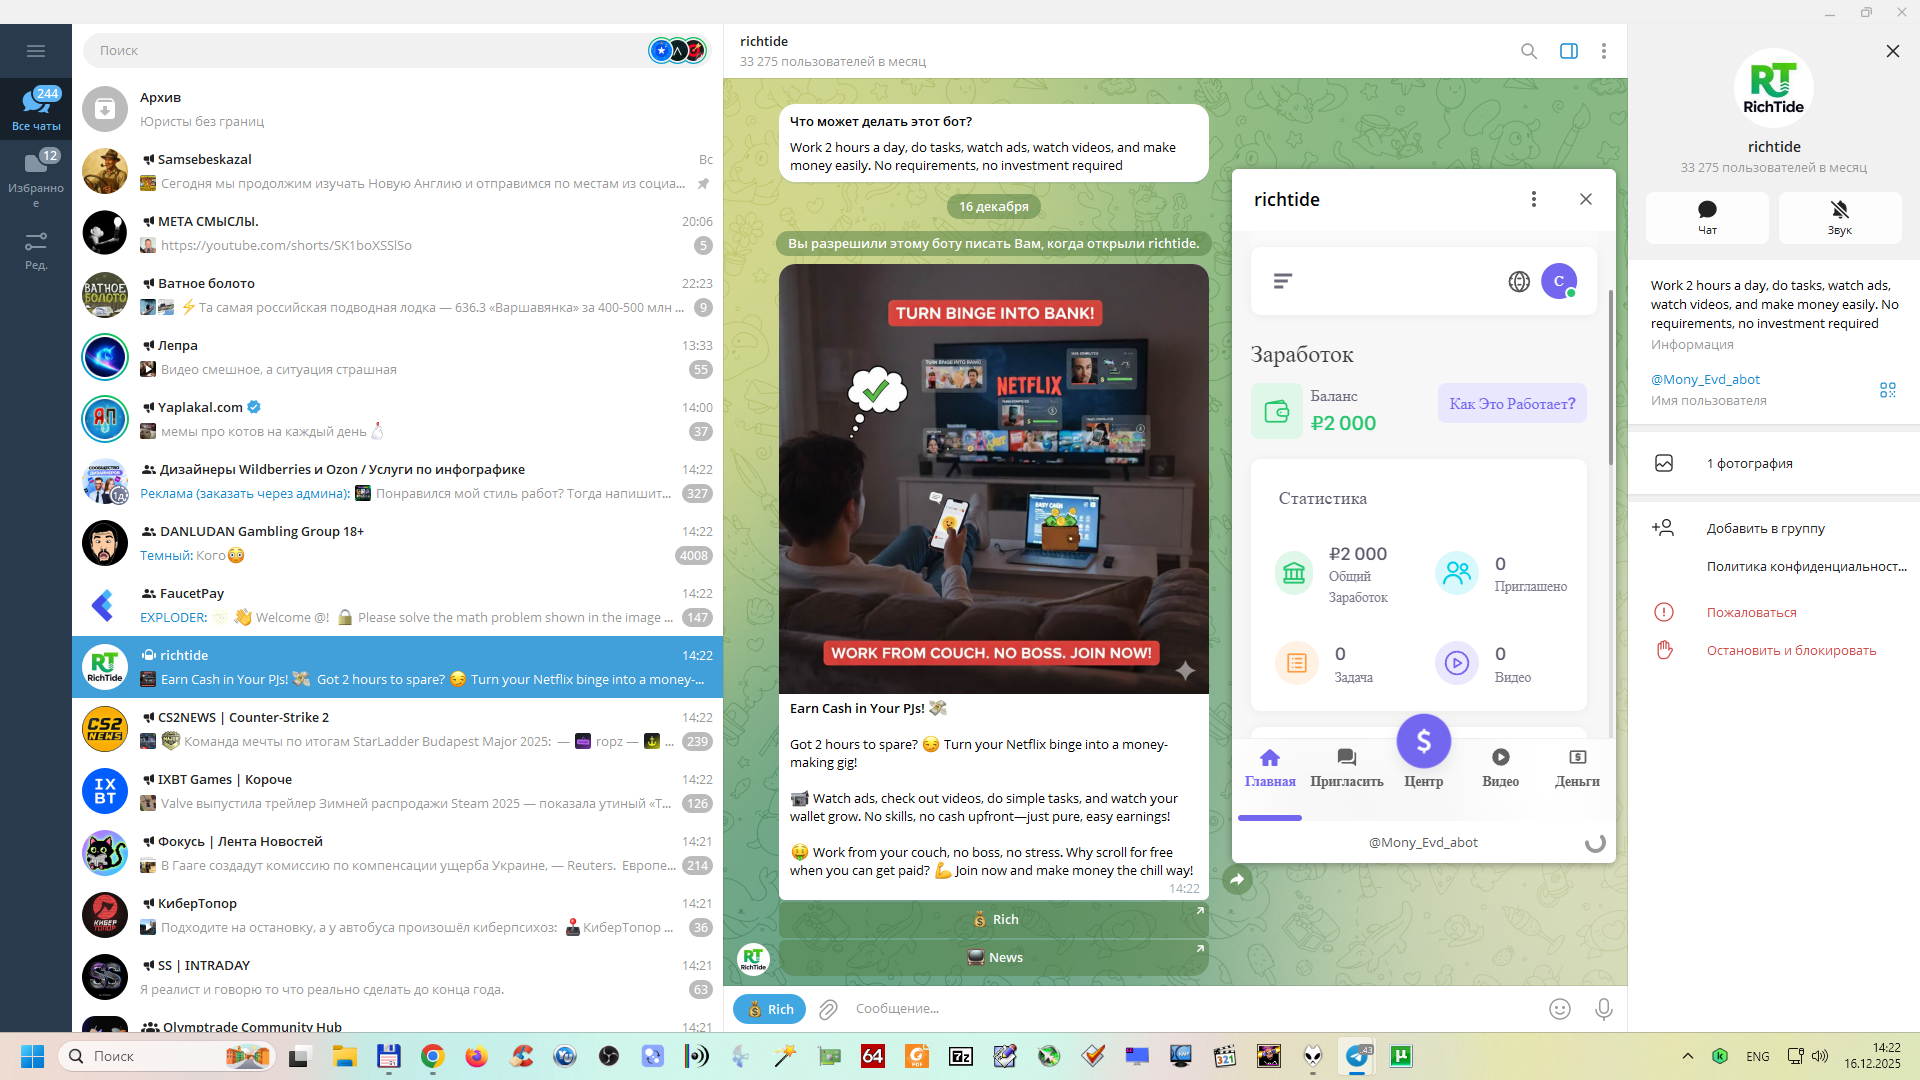Viewport: 1920px width, 1080px height.
Task: Toggle the Звук mute notifications button
Action: (x=1839, y=217)
